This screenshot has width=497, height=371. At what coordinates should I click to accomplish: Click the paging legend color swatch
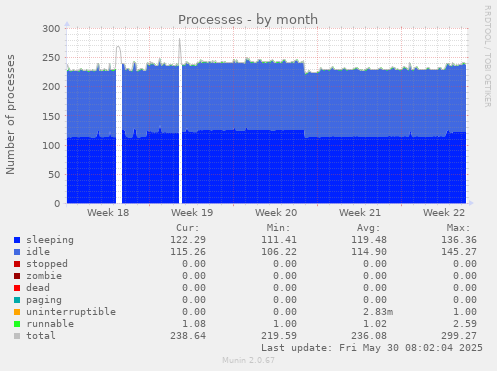[17, 300]
